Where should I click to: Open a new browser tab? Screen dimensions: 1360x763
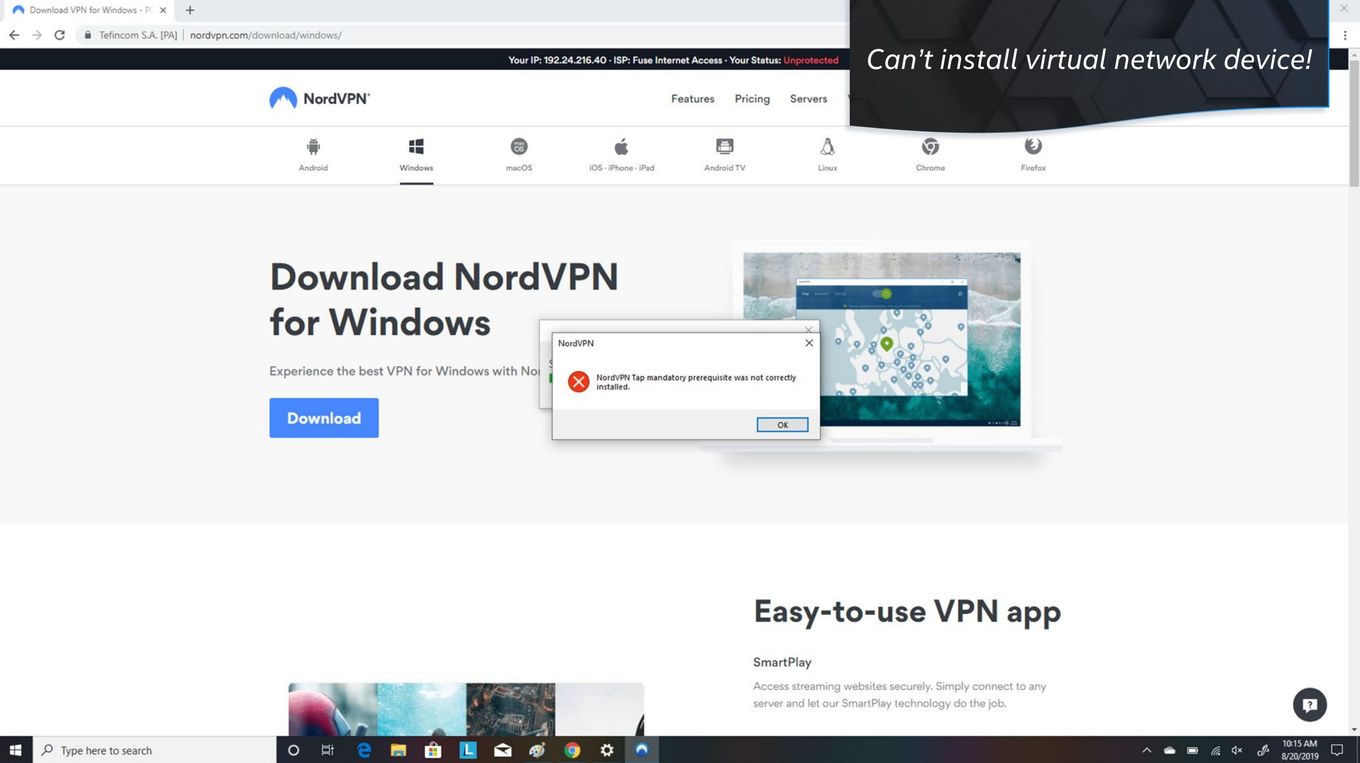click(x=190, y=10)
